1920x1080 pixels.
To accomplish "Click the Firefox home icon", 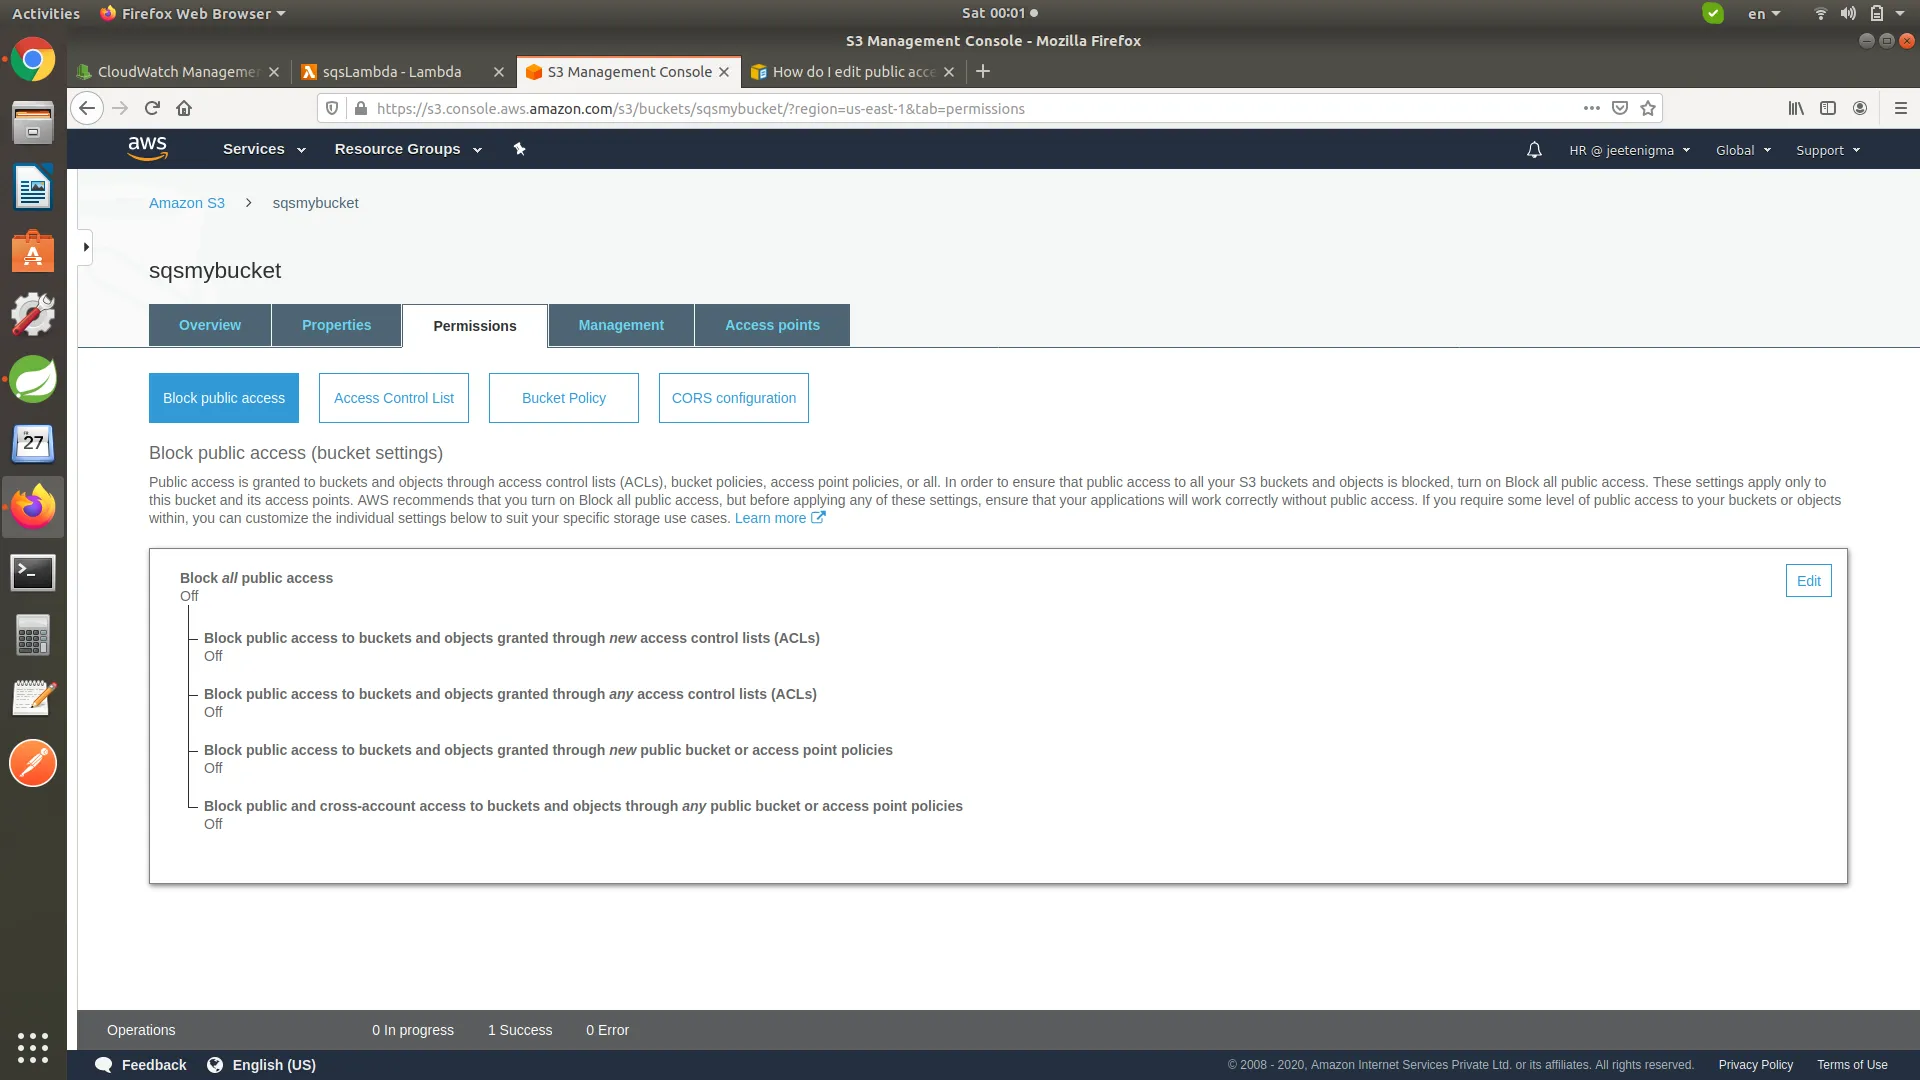I will (184, 108).
